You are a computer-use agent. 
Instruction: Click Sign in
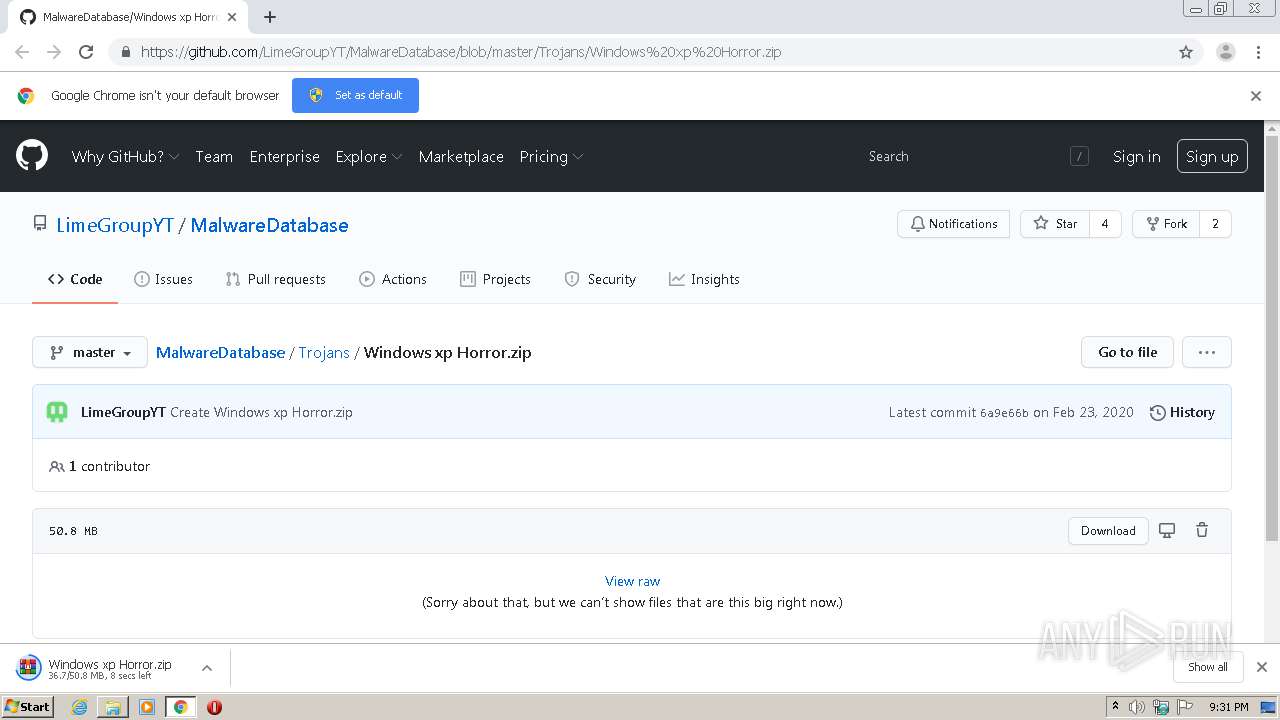(1137, 156)
